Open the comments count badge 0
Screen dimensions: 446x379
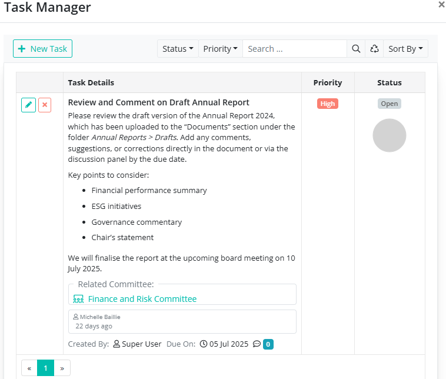tap(268, 344)
